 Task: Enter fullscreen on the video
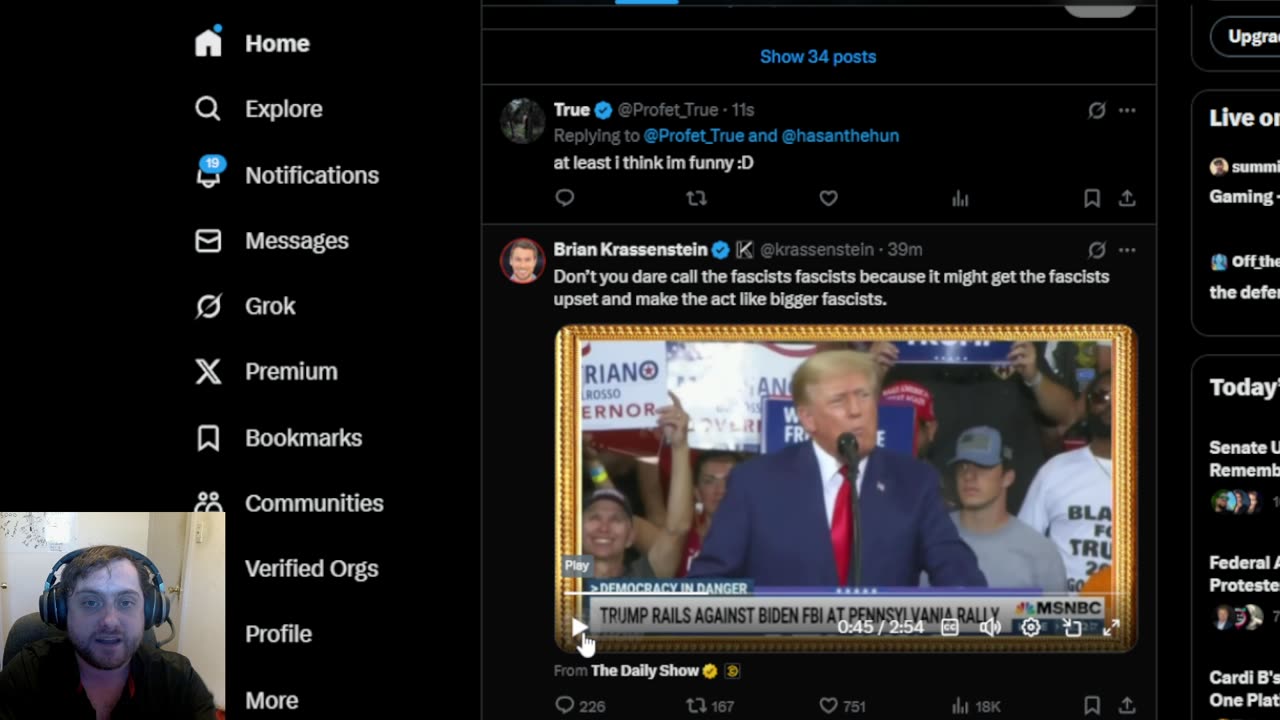(1111, 627)
